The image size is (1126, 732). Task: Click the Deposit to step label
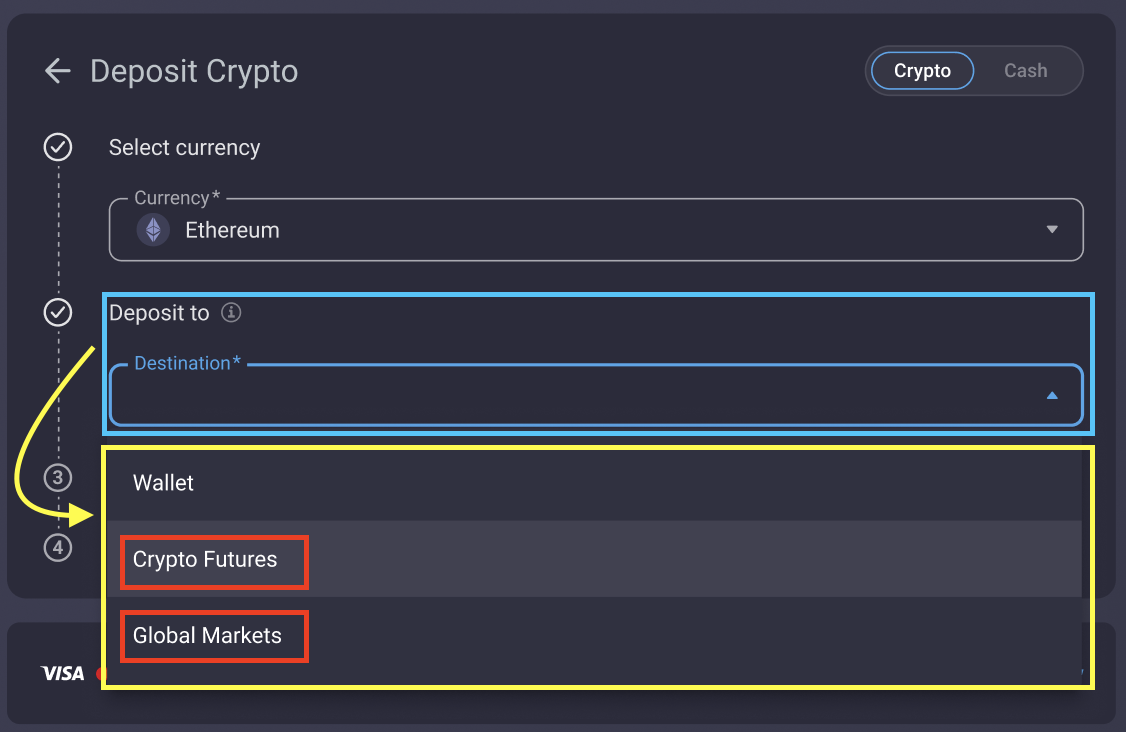point(159,313)
